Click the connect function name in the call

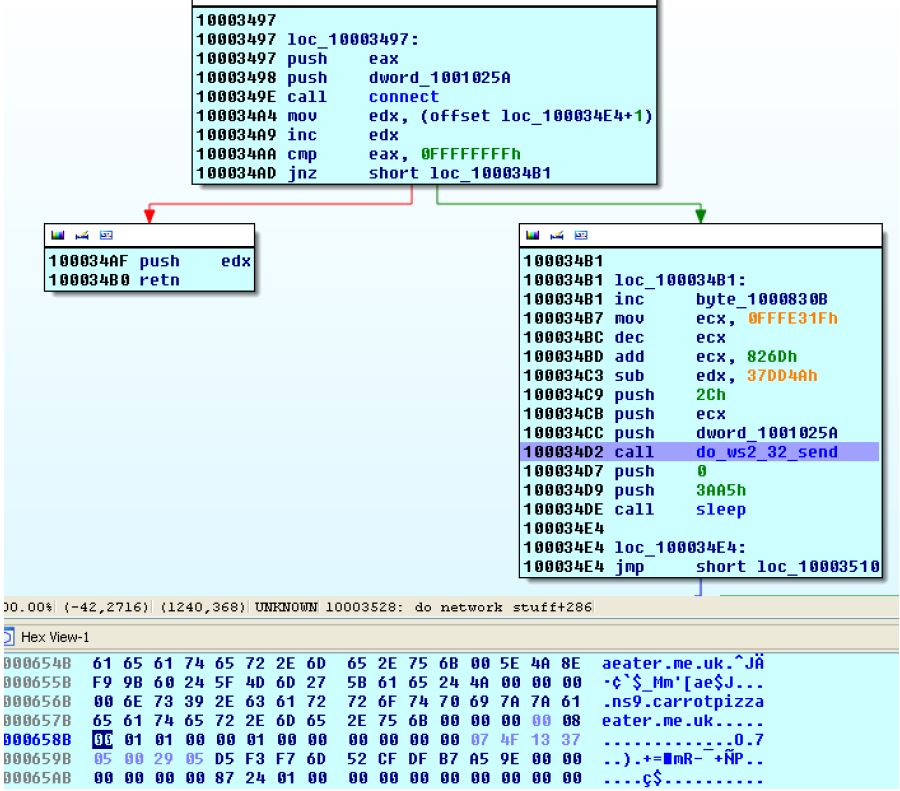coord(403,97)
